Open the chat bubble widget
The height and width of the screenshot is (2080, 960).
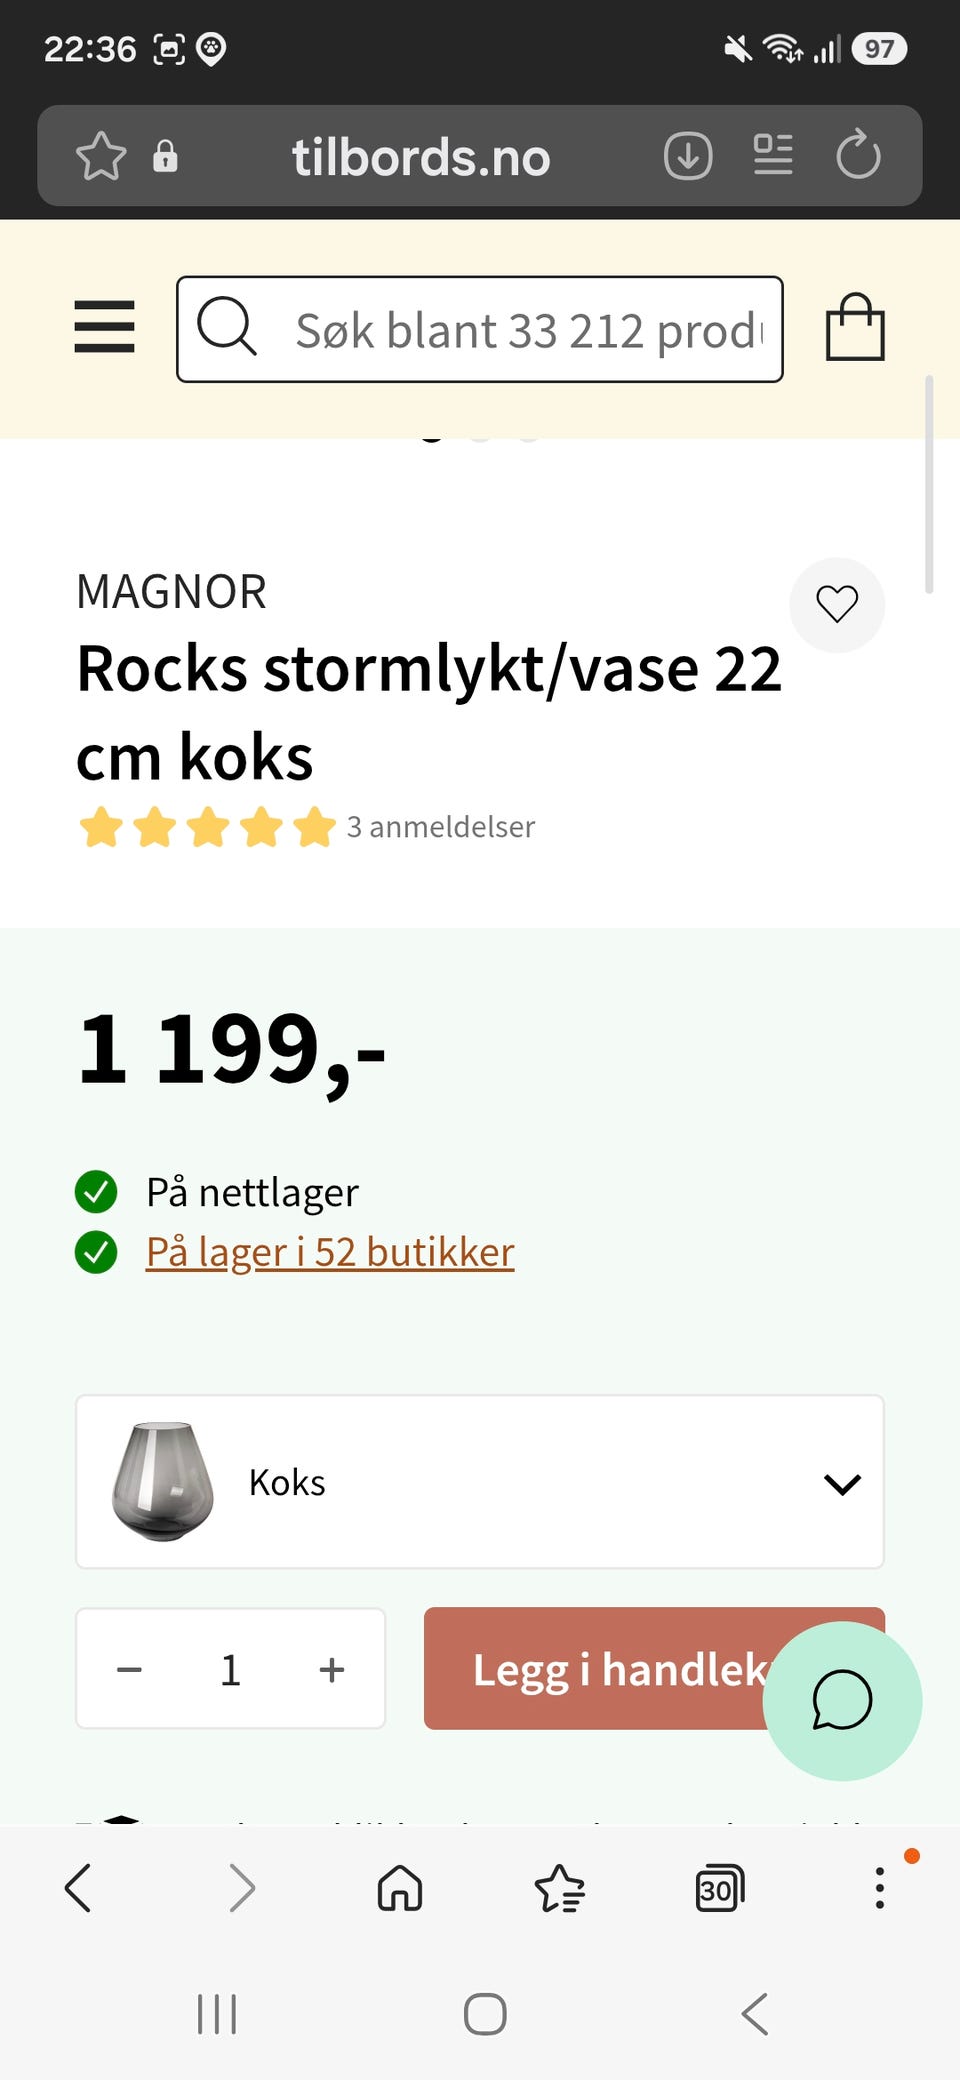click(842, 1700)
